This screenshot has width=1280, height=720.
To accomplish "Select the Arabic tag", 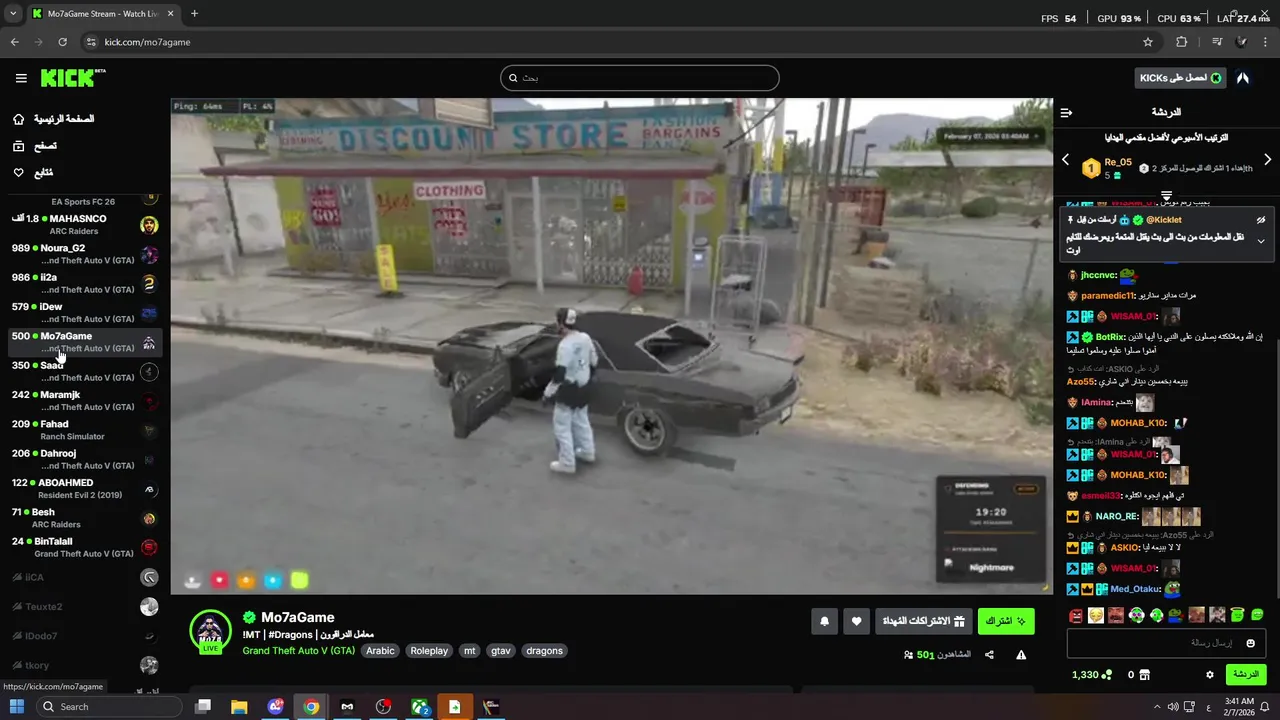I will (380, 651).
